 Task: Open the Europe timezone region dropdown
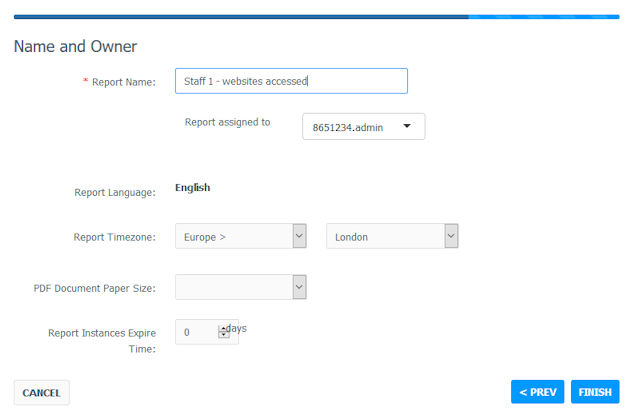tap(241, 236)
